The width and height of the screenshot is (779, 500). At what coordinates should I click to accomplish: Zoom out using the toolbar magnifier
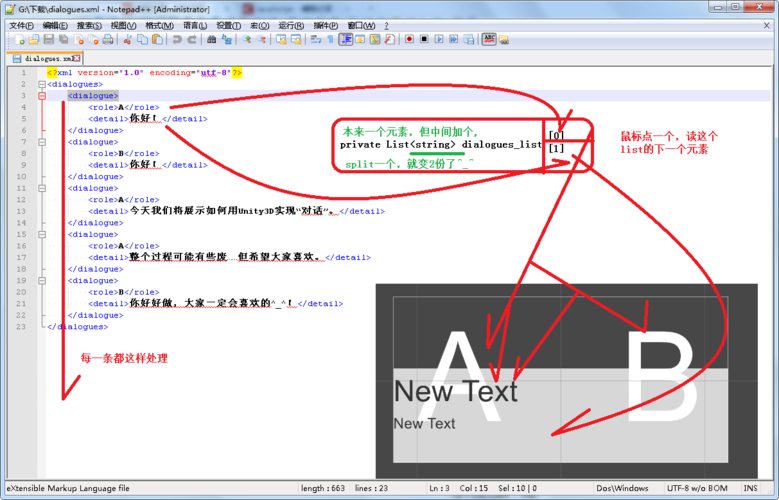[261, 39]
